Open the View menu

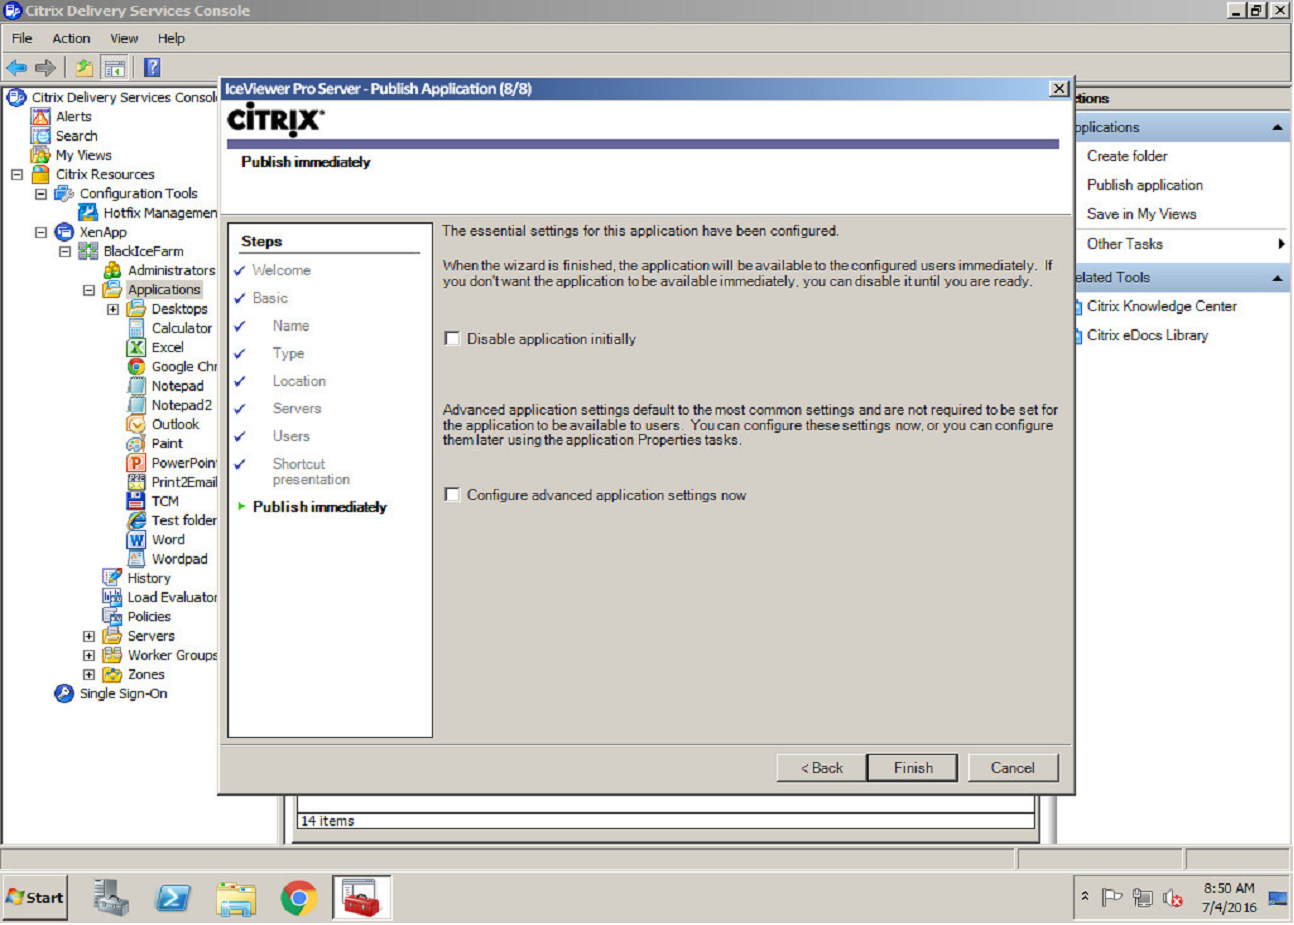(x=124, y=39)
